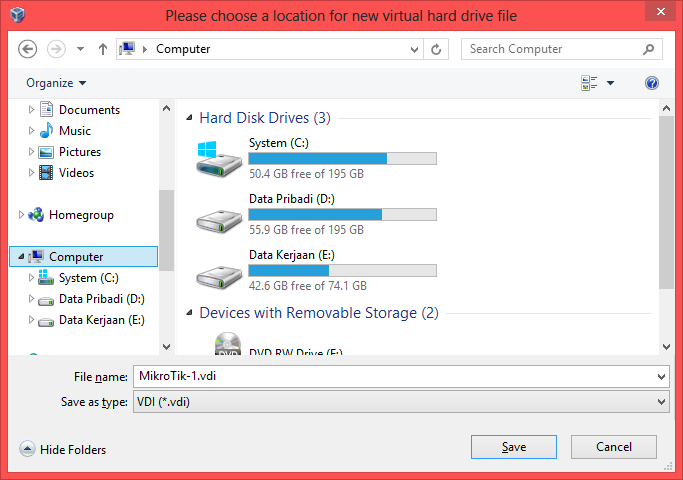Expand the Pictures library node
This screenshot has width=683, height=480.
31,152
